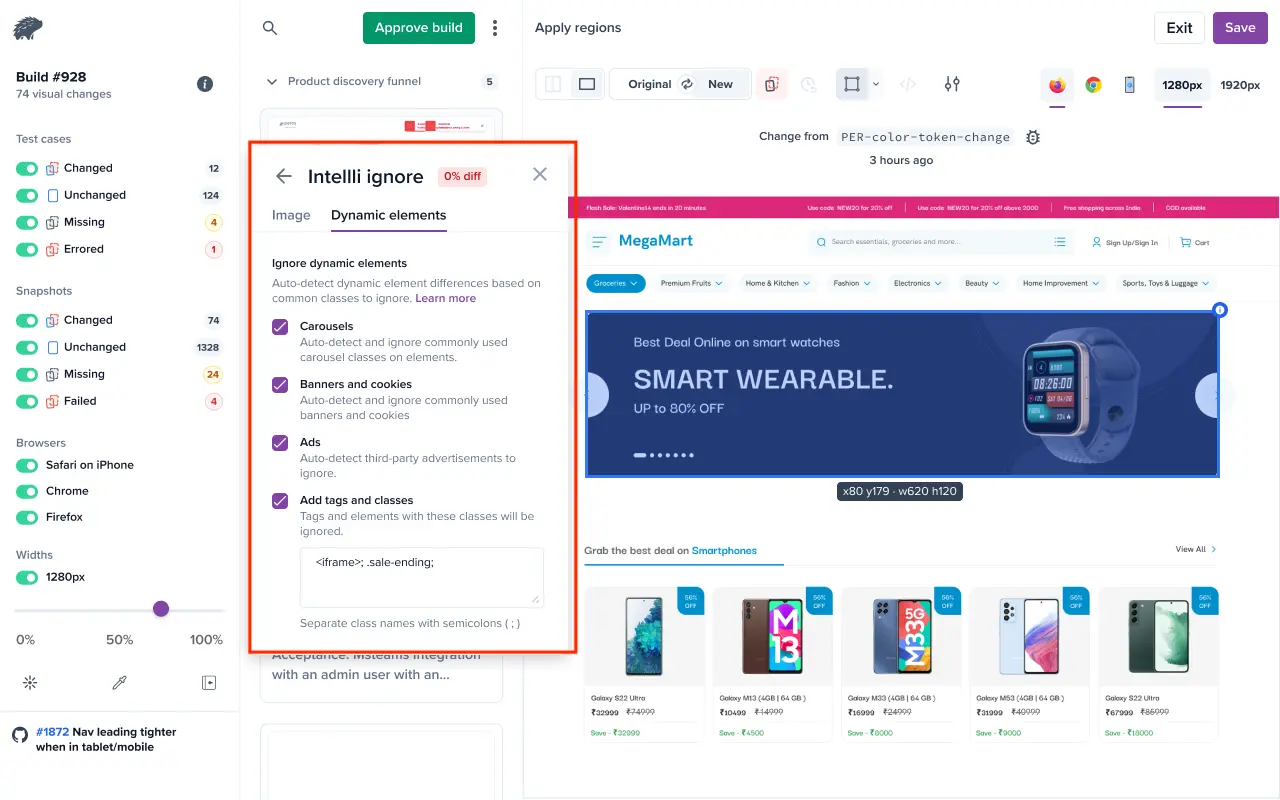Click the Approve build button
This screenshot has height=800, width=1280.
(x=418, y=28)
